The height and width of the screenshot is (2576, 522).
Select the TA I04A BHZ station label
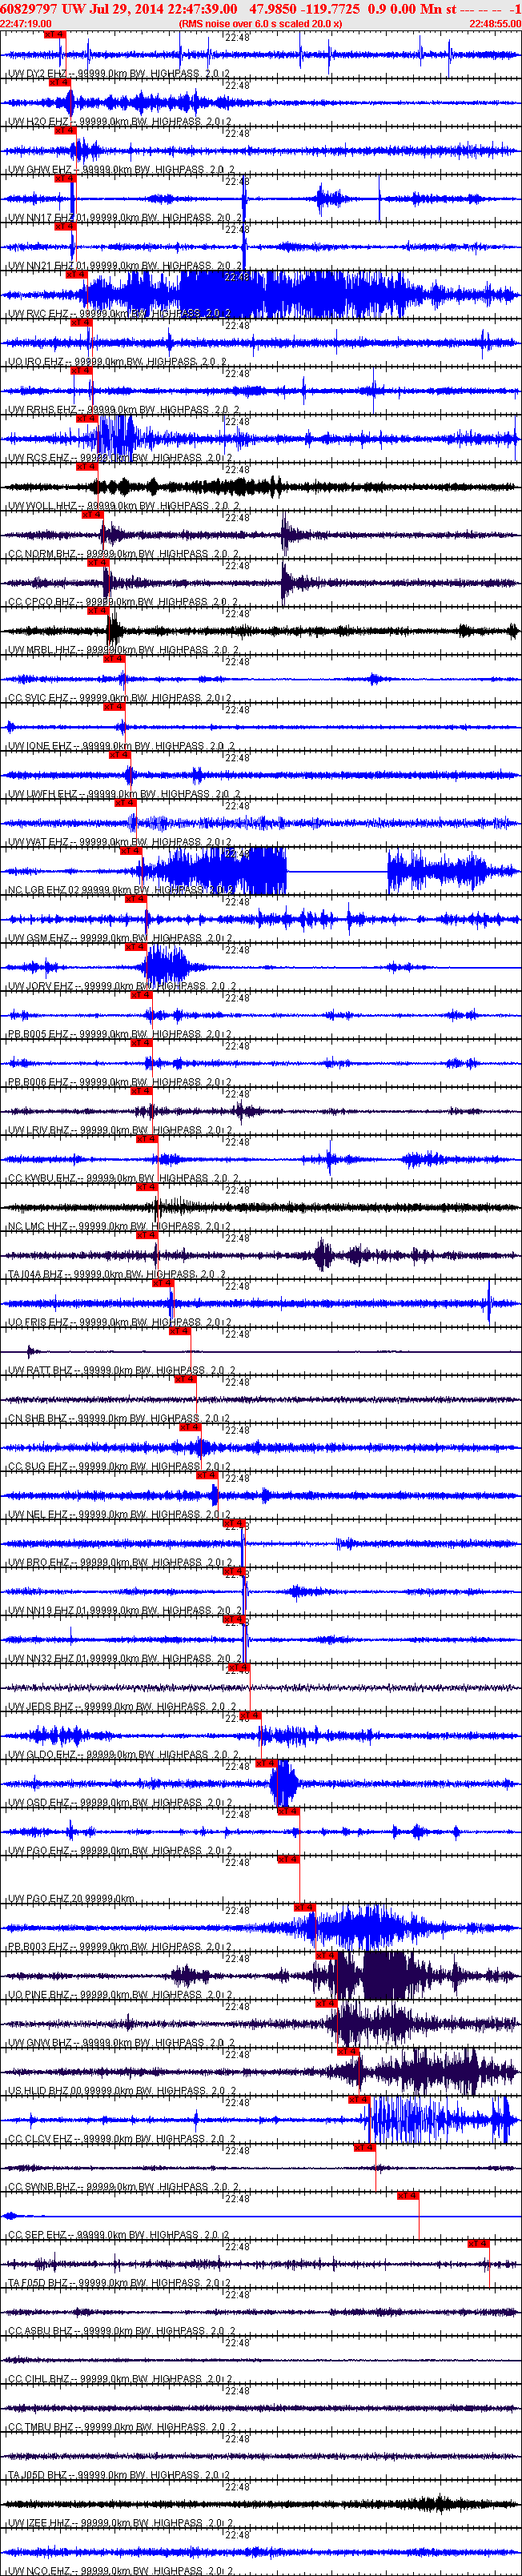(x=117, y=1274)
